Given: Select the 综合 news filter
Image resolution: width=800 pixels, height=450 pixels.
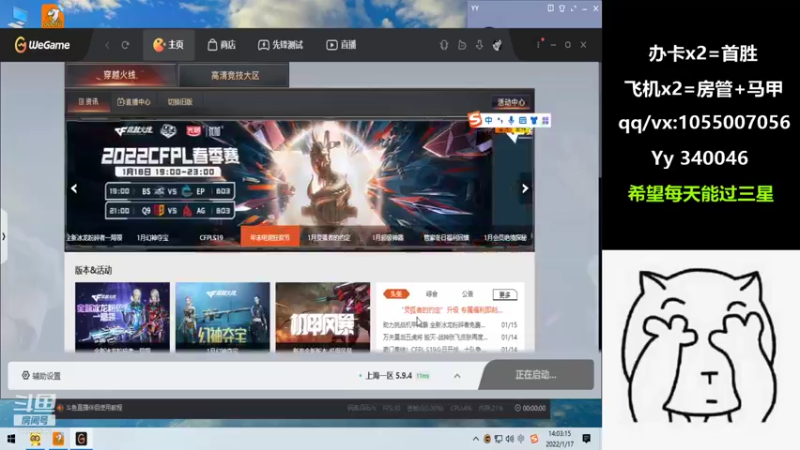Looking at the screenshot, I should click(x=432, y=294).
